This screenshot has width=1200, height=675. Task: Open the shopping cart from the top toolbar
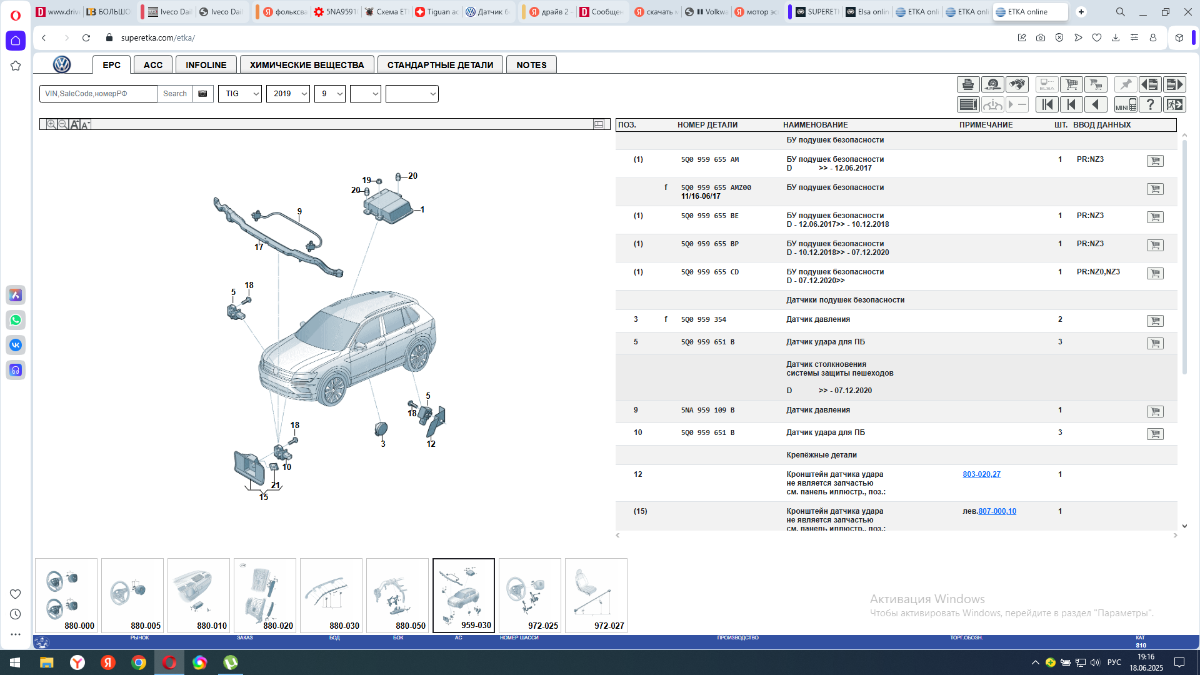(x=1071, y=84)
